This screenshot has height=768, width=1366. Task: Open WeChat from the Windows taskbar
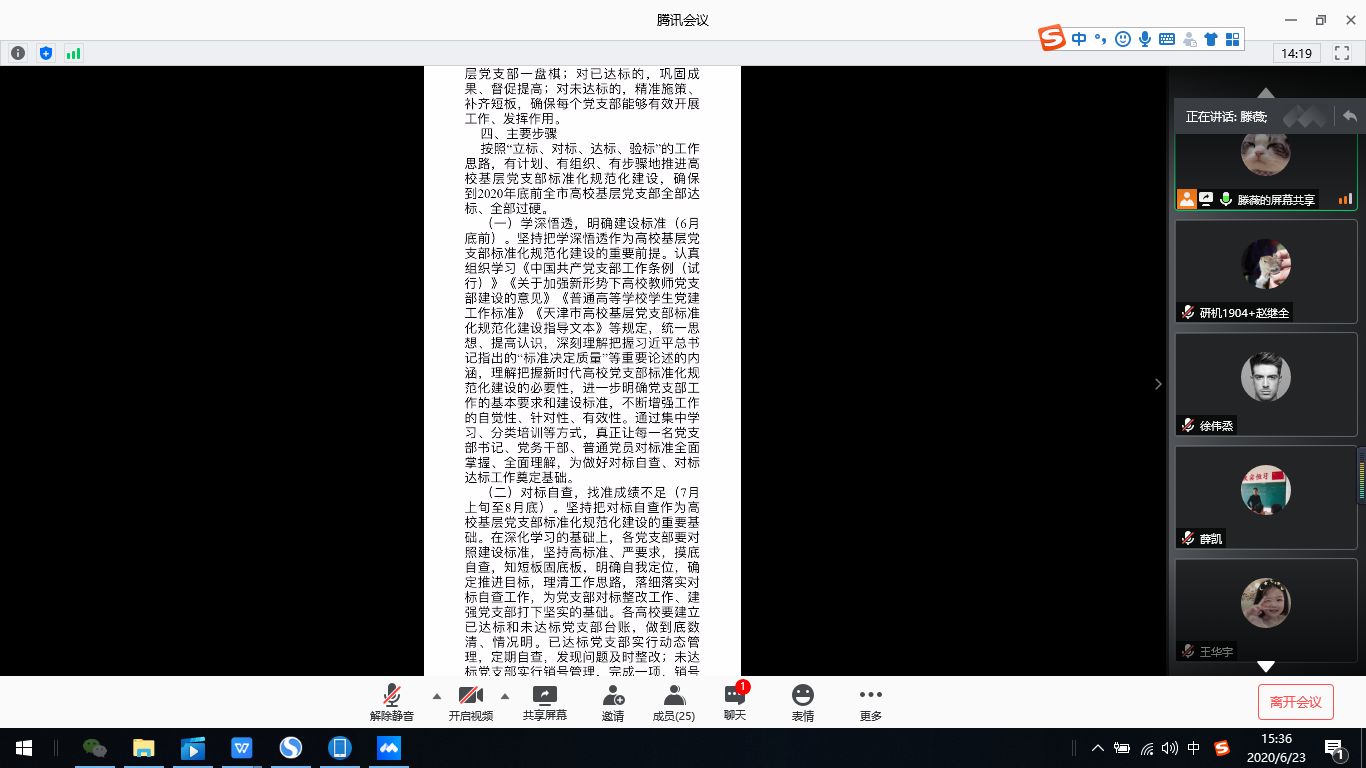[x=95, y=747]
